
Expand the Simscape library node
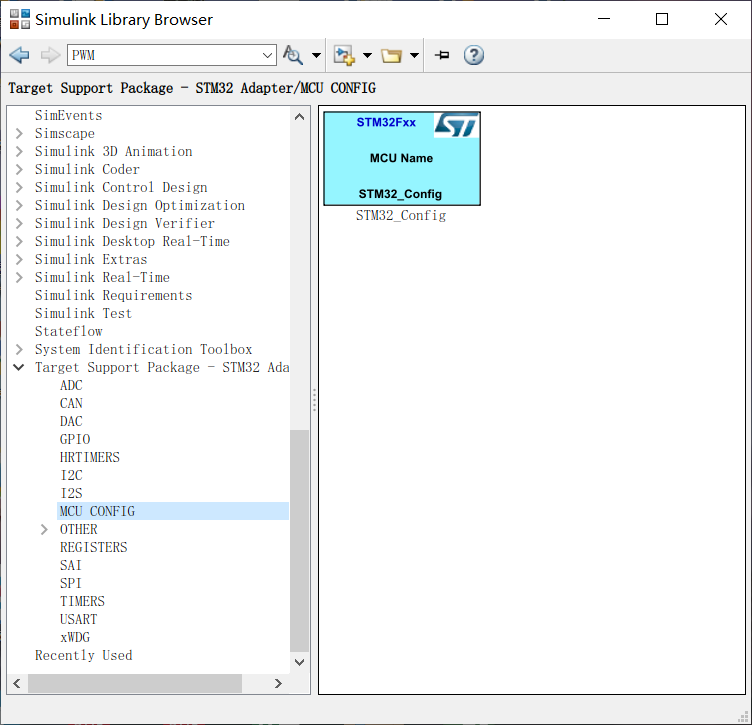[19, 133]
